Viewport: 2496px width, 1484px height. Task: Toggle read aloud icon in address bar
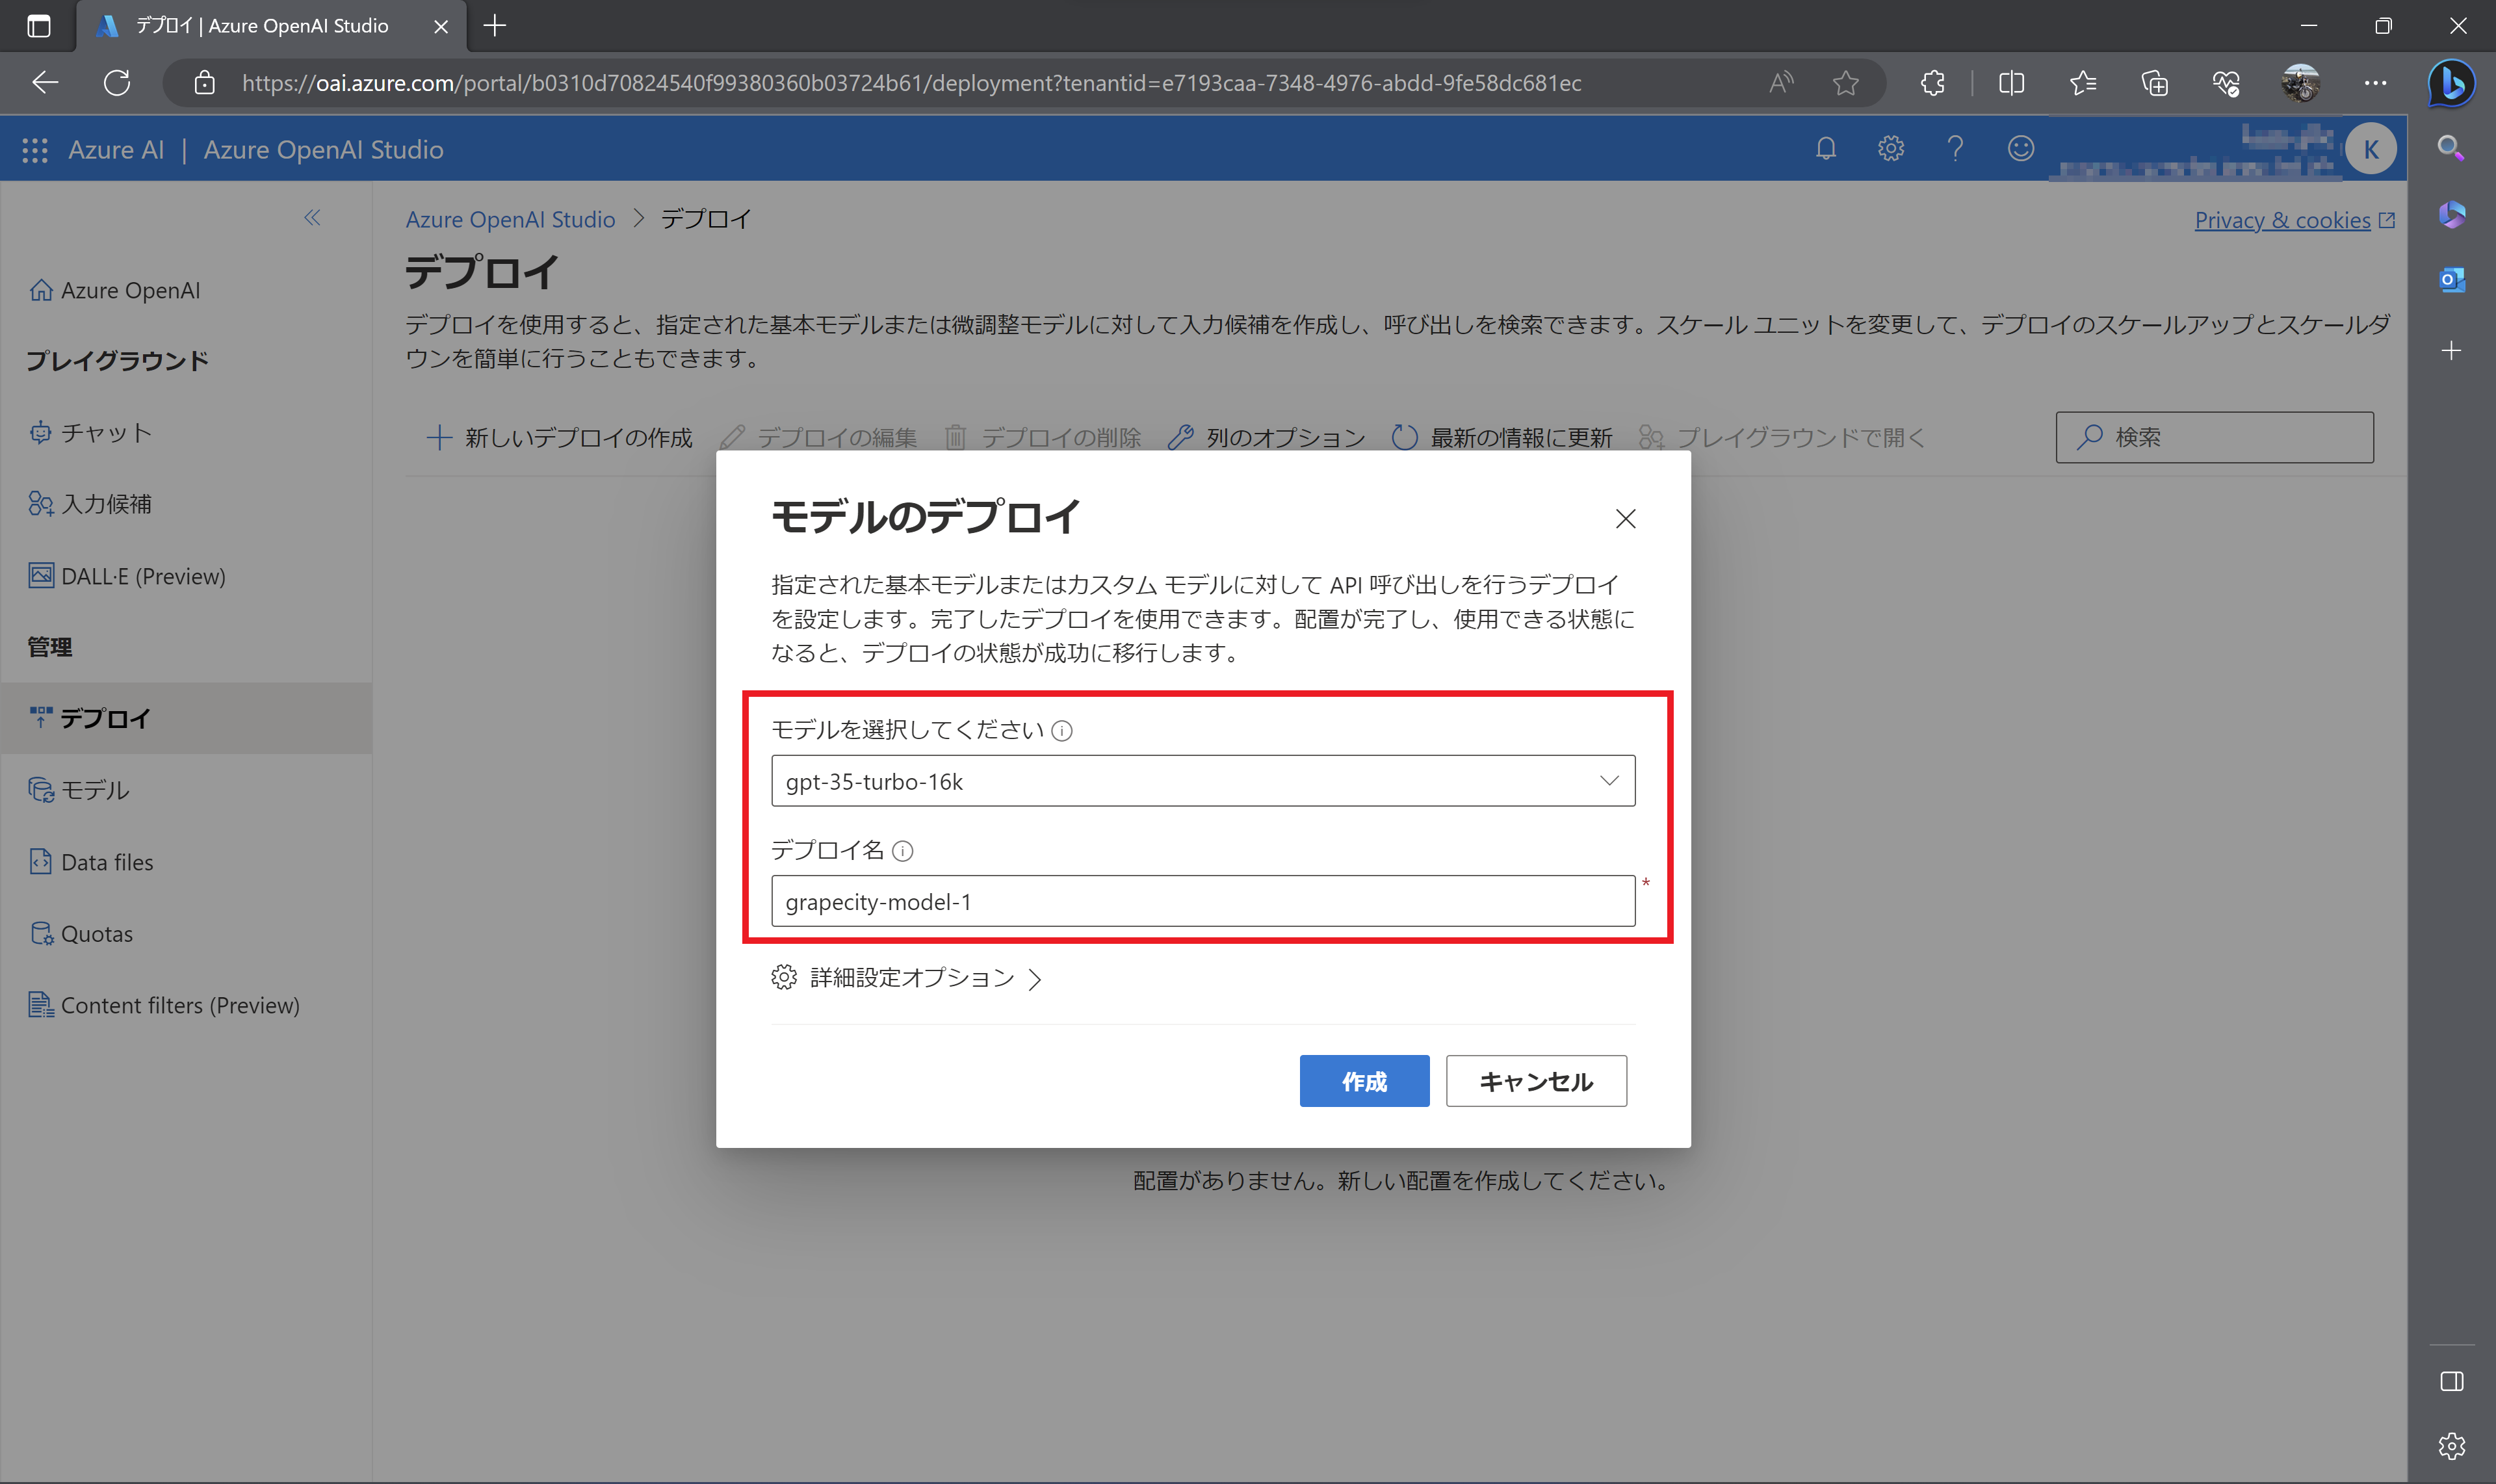1781,82
